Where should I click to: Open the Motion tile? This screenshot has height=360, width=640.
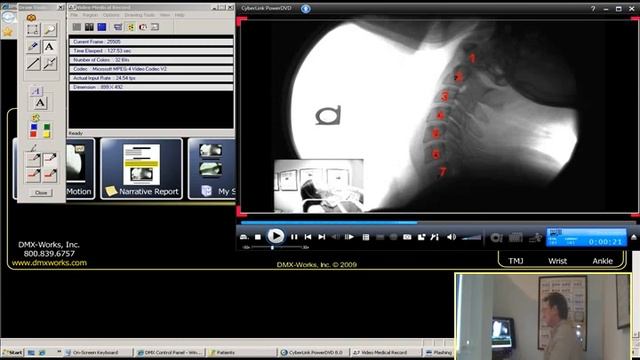tap(80, 169)
